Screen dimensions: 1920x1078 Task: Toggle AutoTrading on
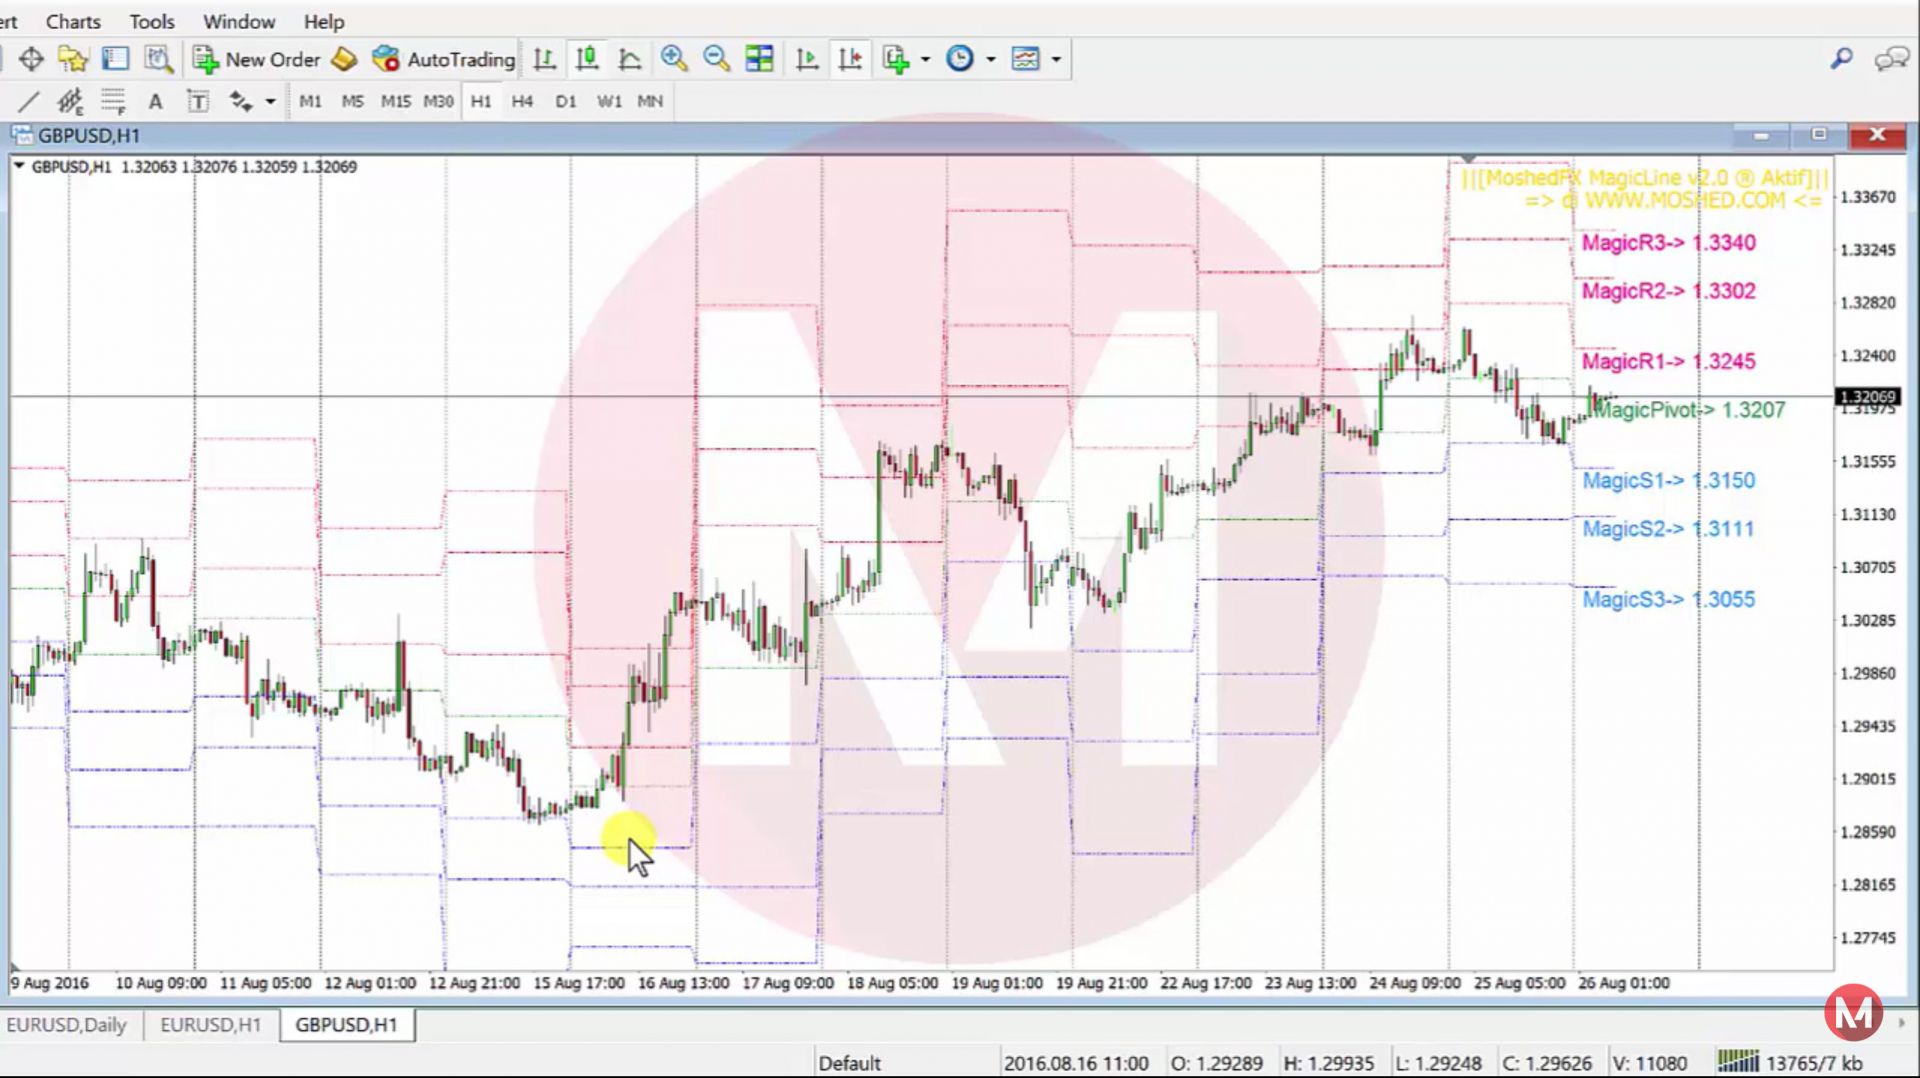pos(443,58)
